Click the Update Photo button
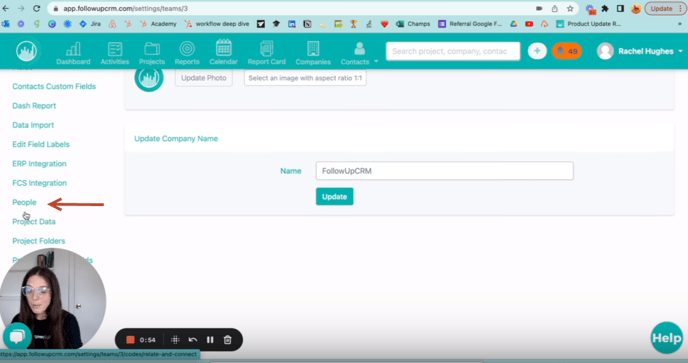The image size is (688, 363). click(x=204, y=78)
